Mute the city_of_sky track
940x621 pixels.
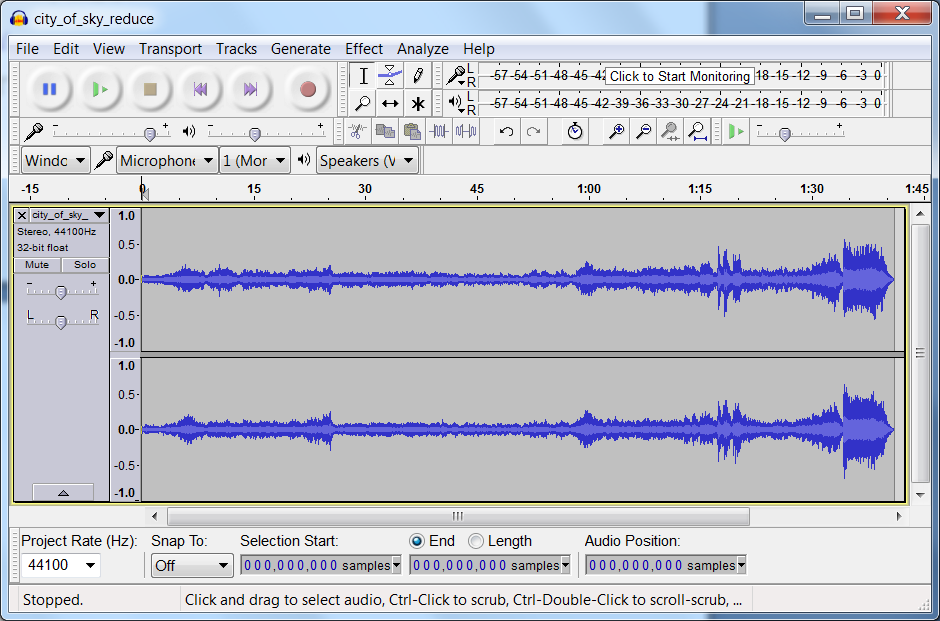click(x=37, y=265)
